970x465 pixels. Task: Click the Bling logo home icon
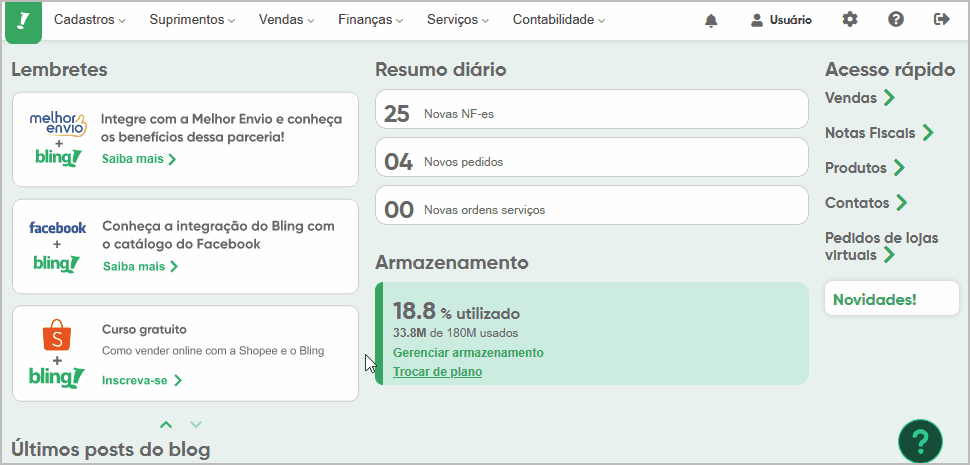[24, 22]
